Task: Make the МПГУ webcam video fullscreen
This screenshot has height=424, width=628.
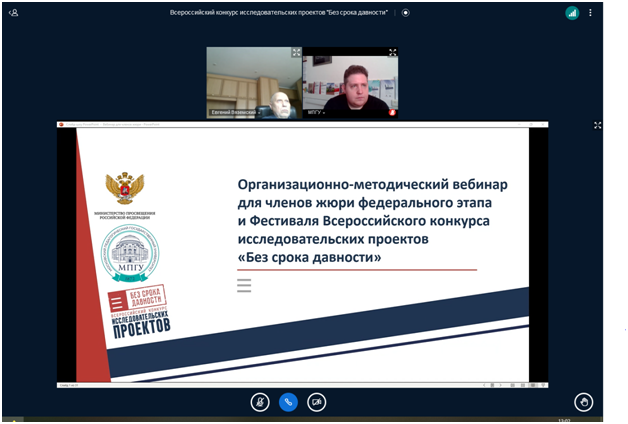Action: click(x=392, y=53)
